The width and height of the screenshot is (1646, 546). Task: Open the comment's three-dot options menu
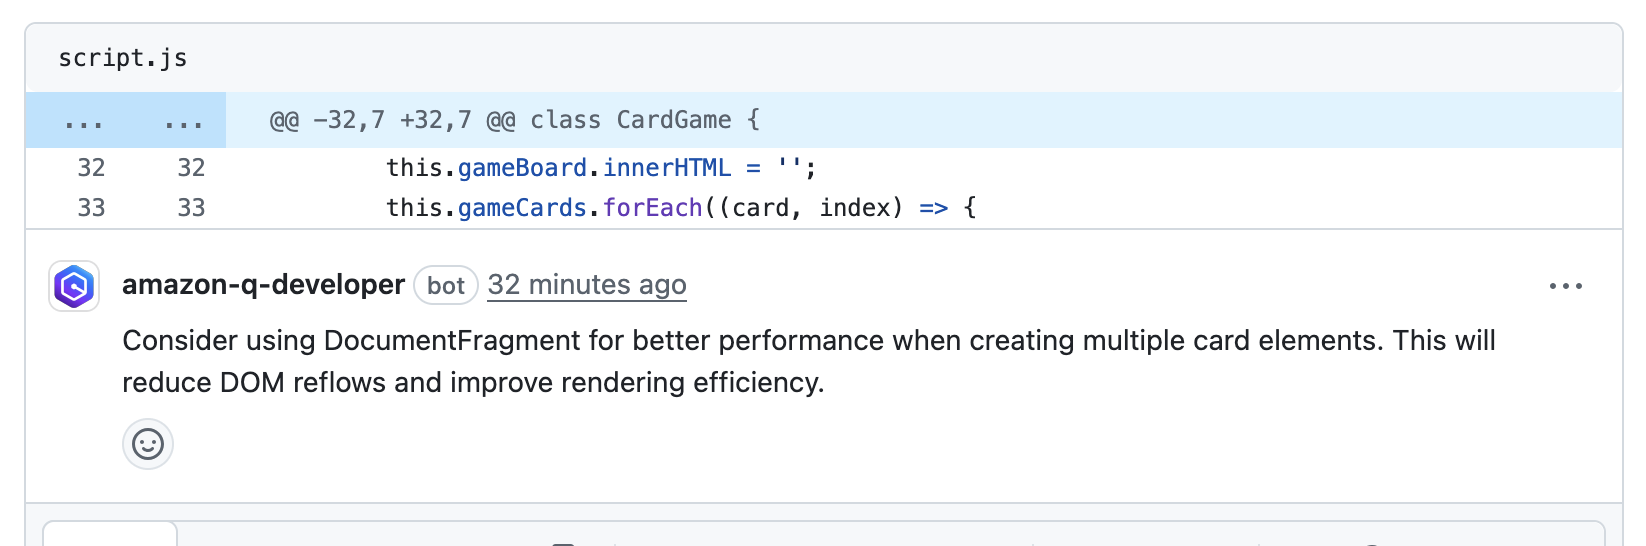[x=1565, y=286]
